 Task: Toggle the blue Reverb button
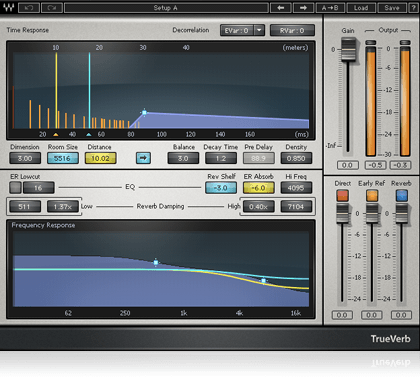tap(402, 196)
